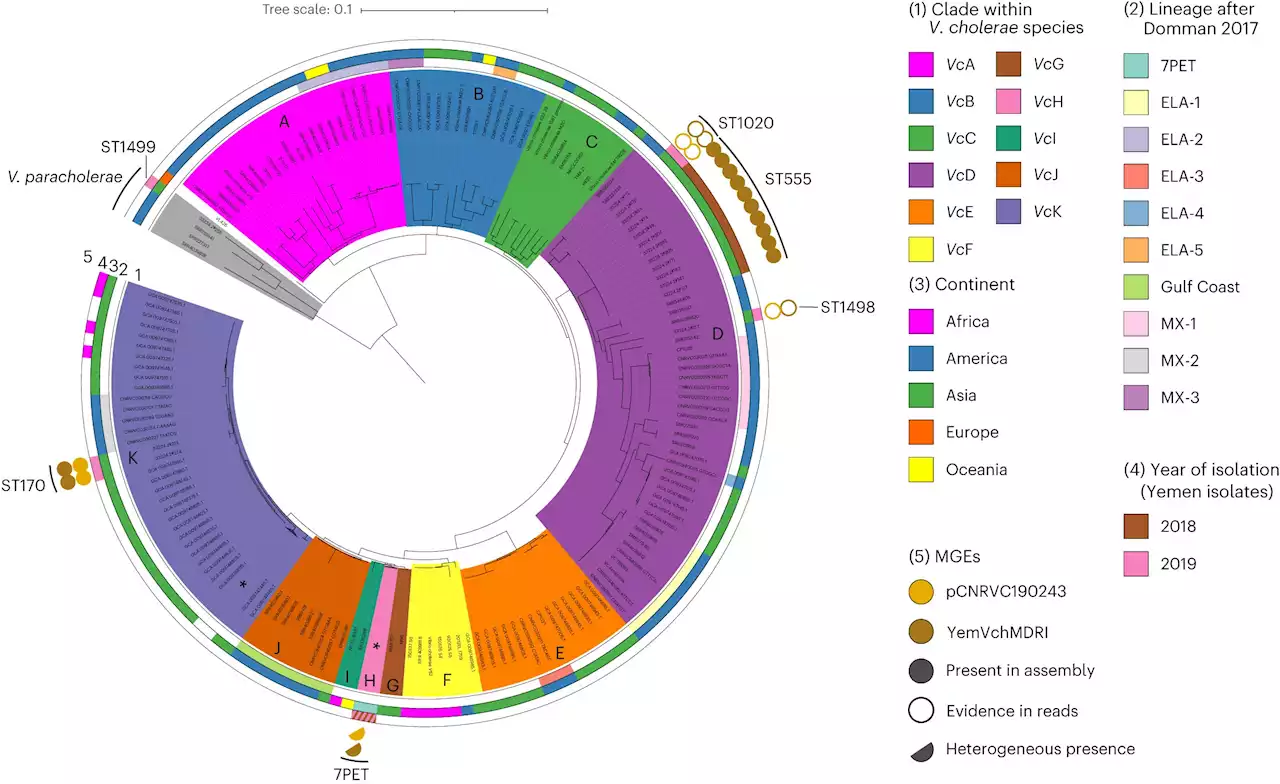Click clade letter A in the magenta sector
The height and width of the screenshot is (784, 1280).
click(x=285, y=122)
